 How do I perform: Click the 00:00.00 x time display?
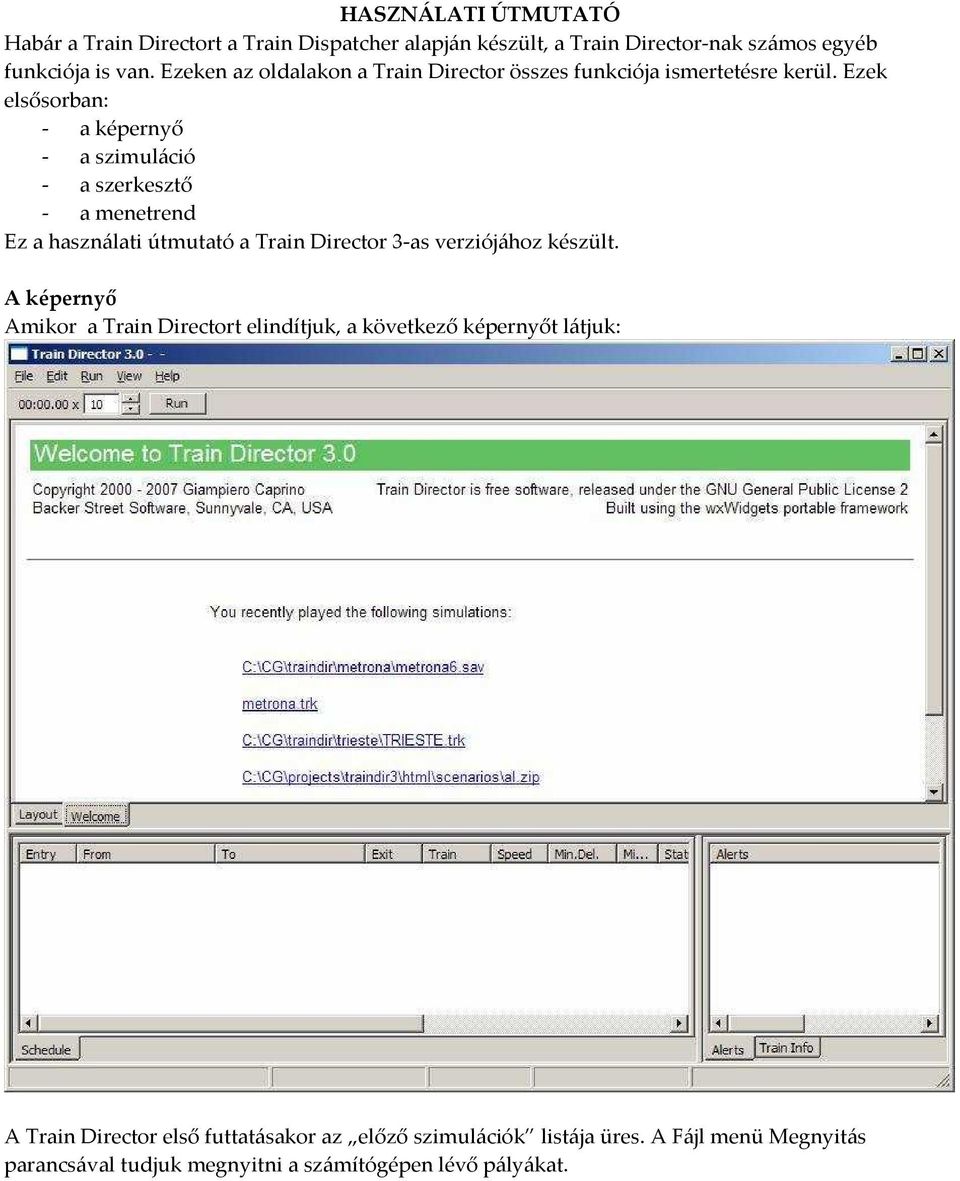pyautogui.click(x=48, y=404)
